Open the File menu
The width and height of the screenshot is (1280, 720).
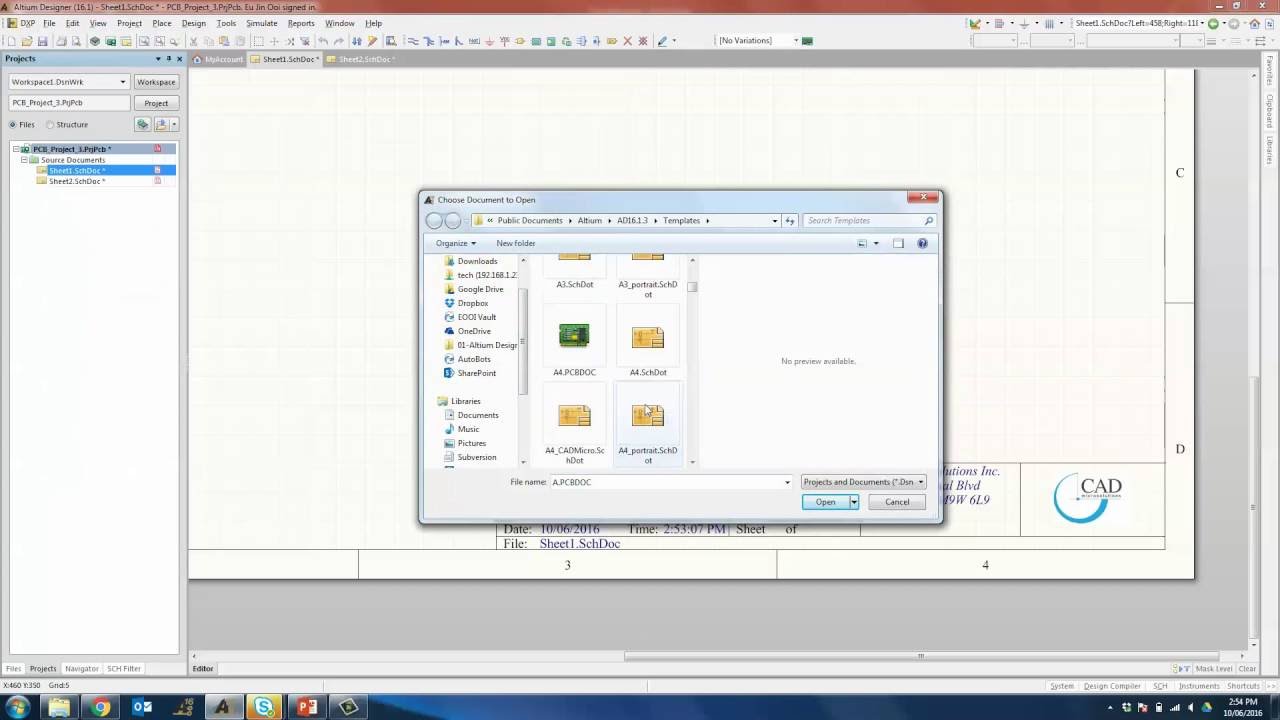pyautogui.click(x=49, y=23)
